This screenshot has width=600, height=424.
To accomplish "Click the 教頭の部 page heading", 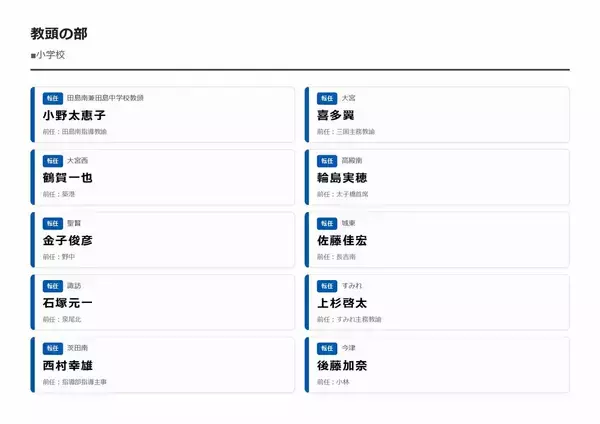I will pos(59,34).
